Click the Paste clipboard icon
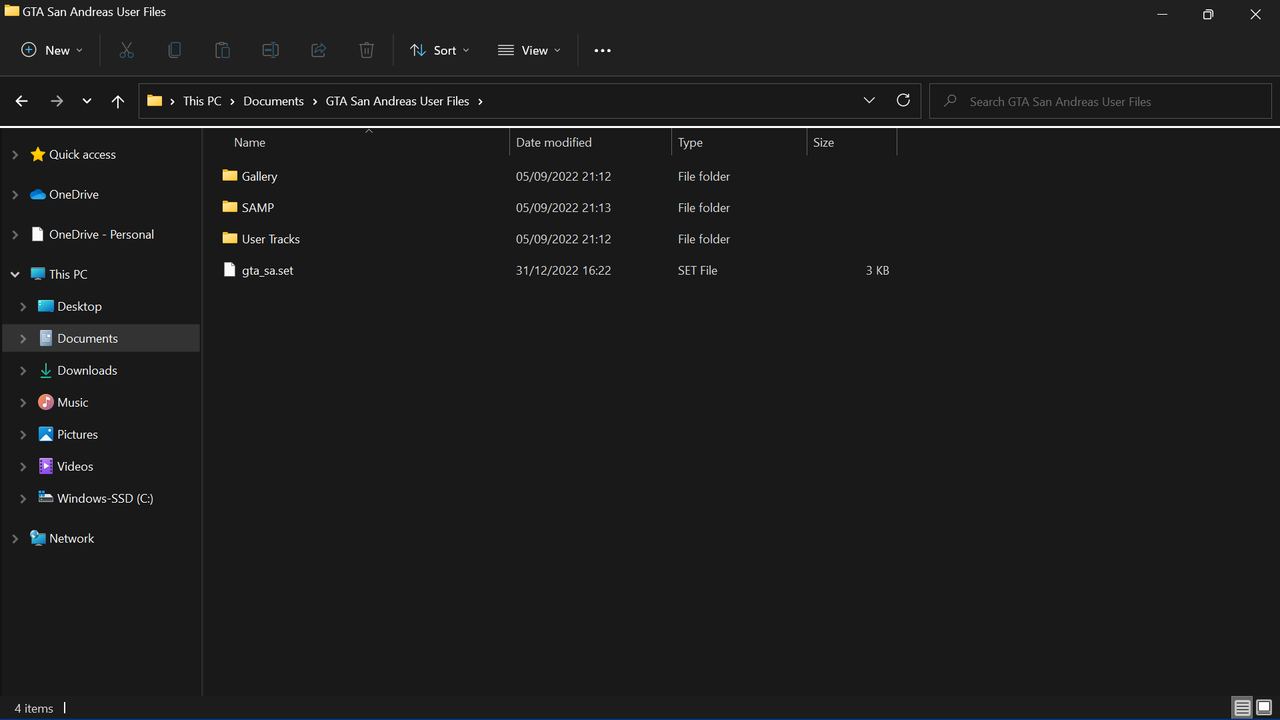 pos(222,50)
